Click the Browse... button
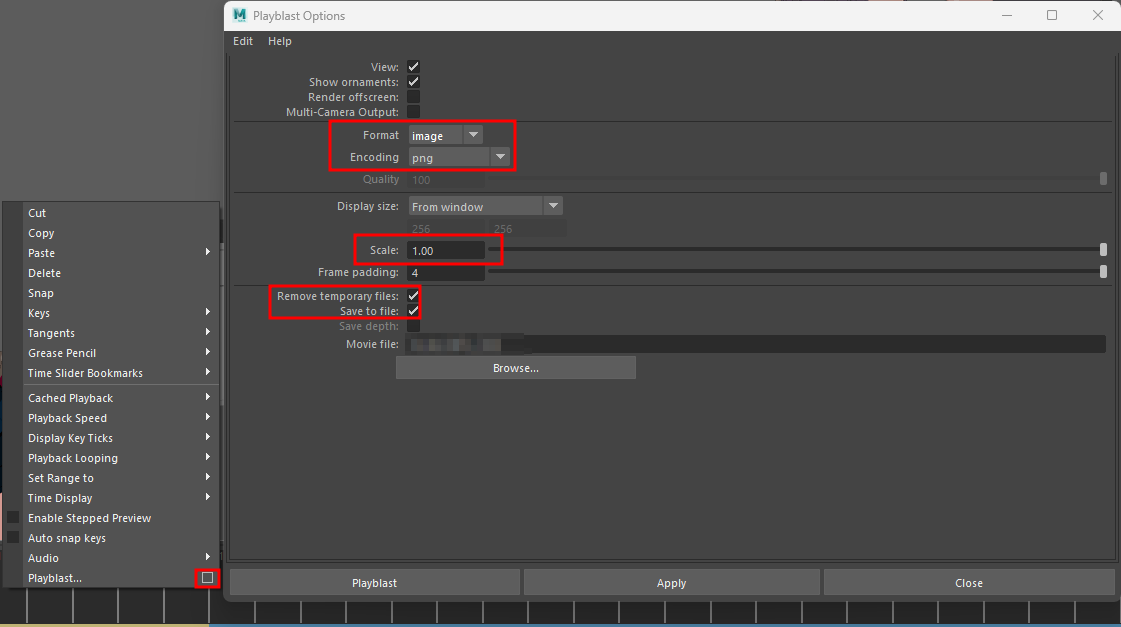This screenshot has width=1121, height=627. point(515,368)
